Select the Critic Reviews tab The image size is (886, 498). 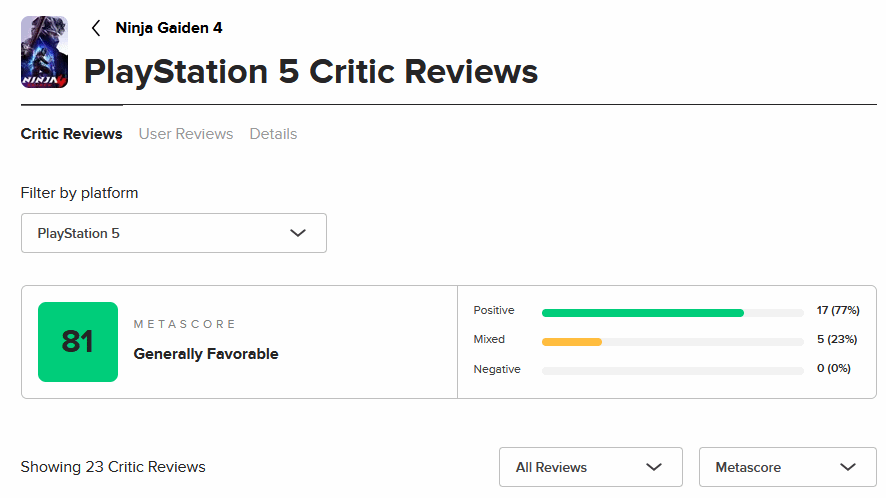[71, 134]
